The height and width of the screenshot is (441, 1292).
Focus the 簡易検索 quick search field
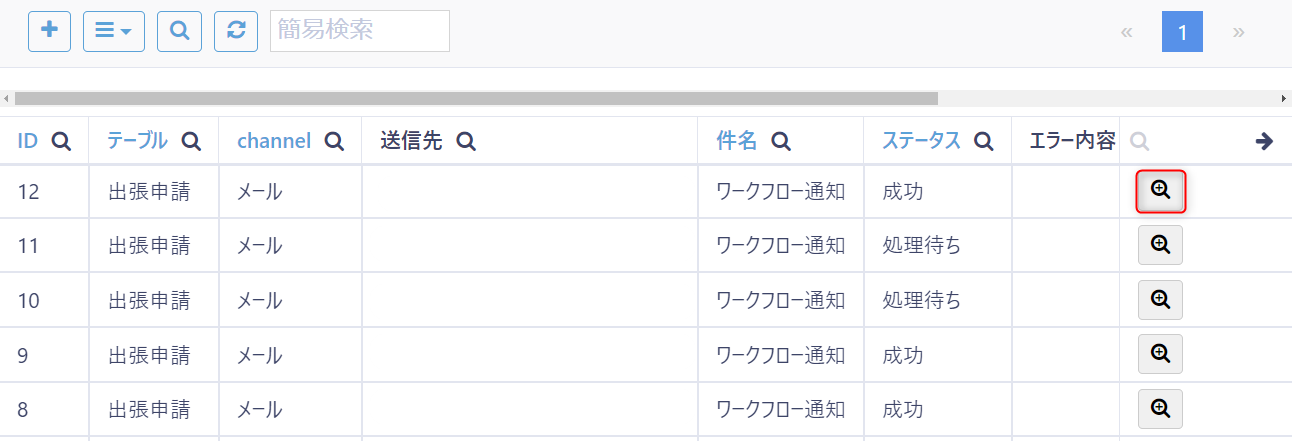pos(359,31)
